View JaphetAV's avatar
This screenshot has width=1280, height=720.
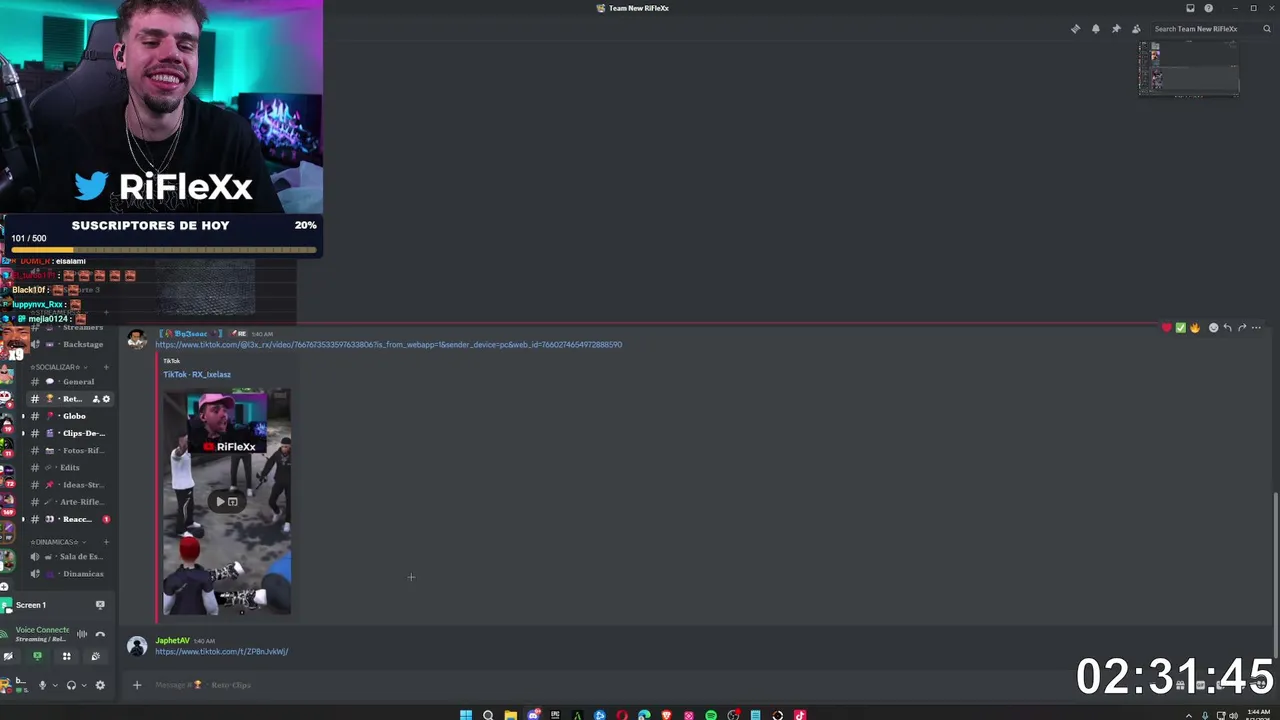[x=137, y=646]
